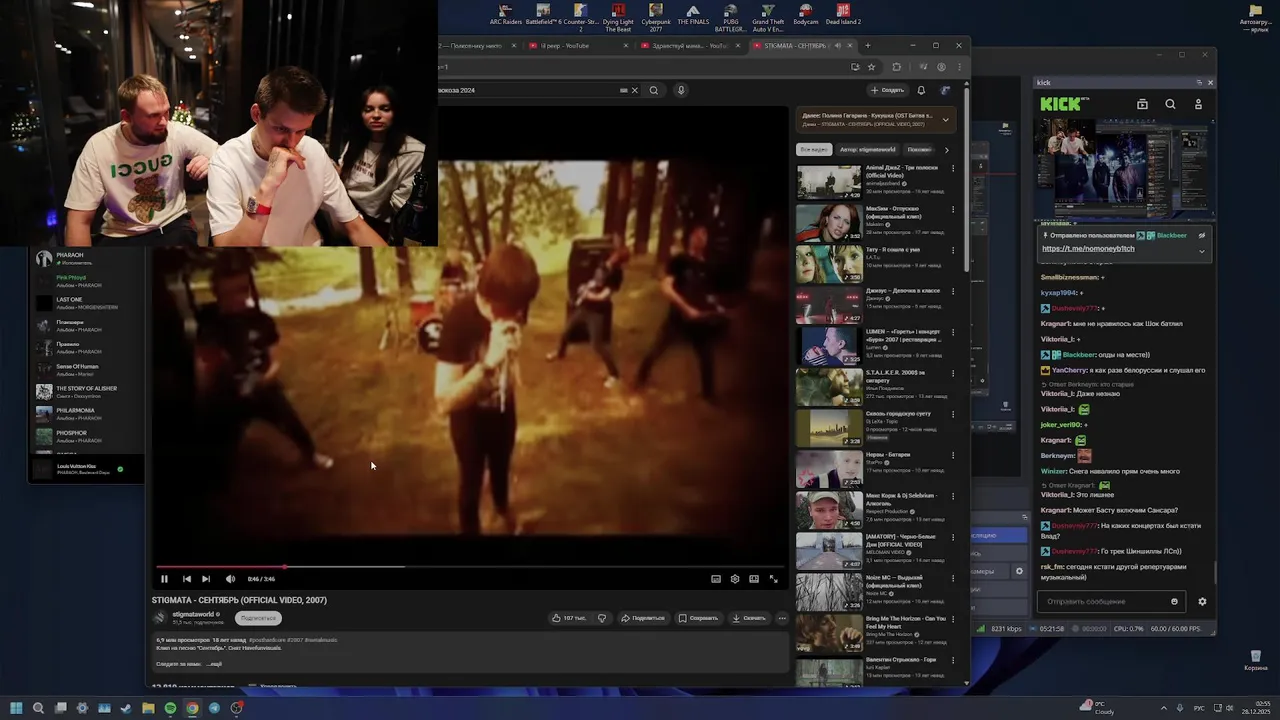Dislike the STIGMATA video

(602, 618)
